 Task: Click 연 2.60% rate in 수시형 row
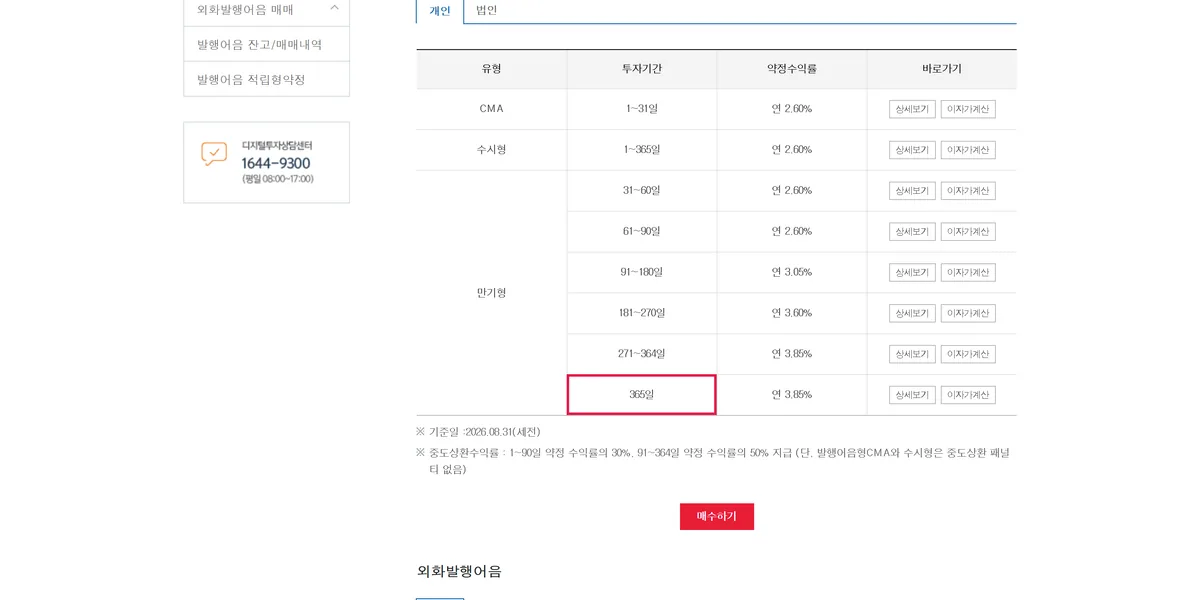[x=792, y=150]
